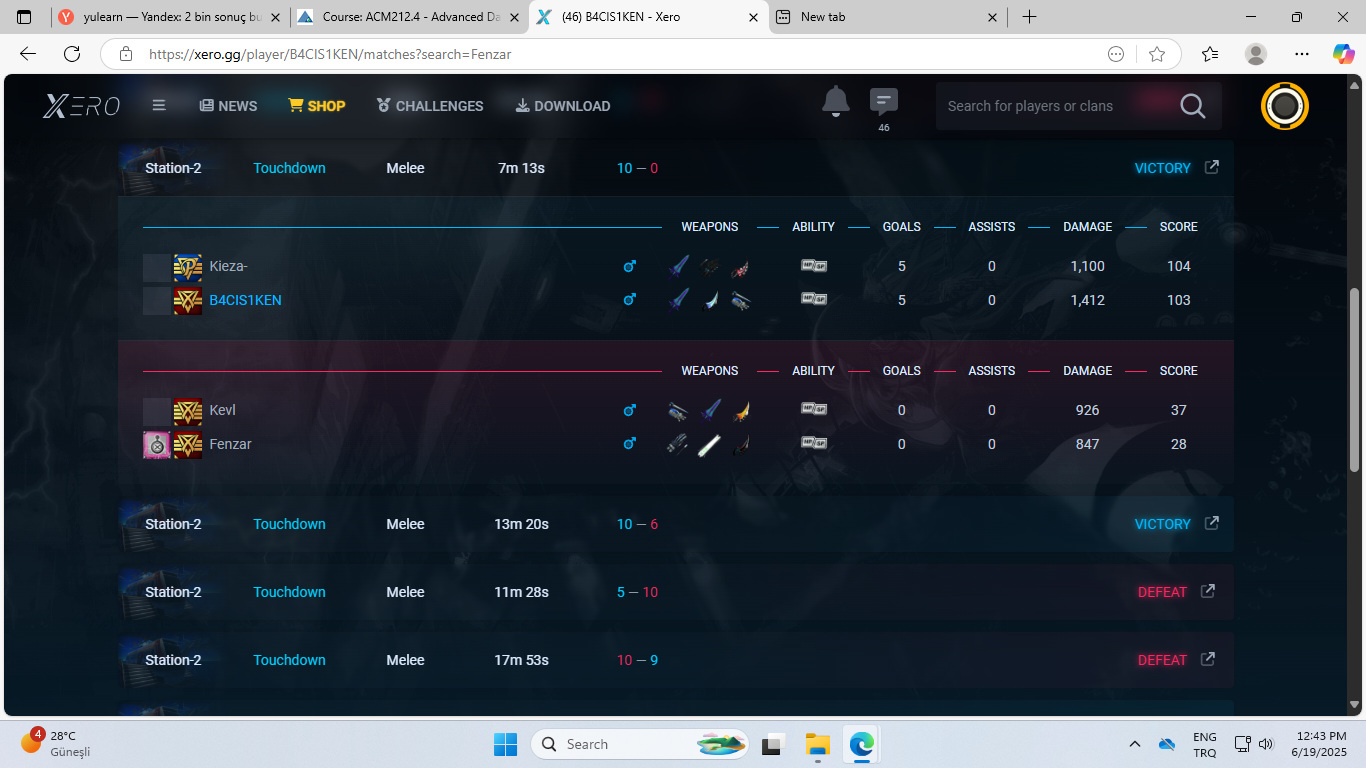Image resolution: width=1366 pixels, height=768 pixels.
Task: Open the orange profile avatar icon
Action: coord(1284,106)
